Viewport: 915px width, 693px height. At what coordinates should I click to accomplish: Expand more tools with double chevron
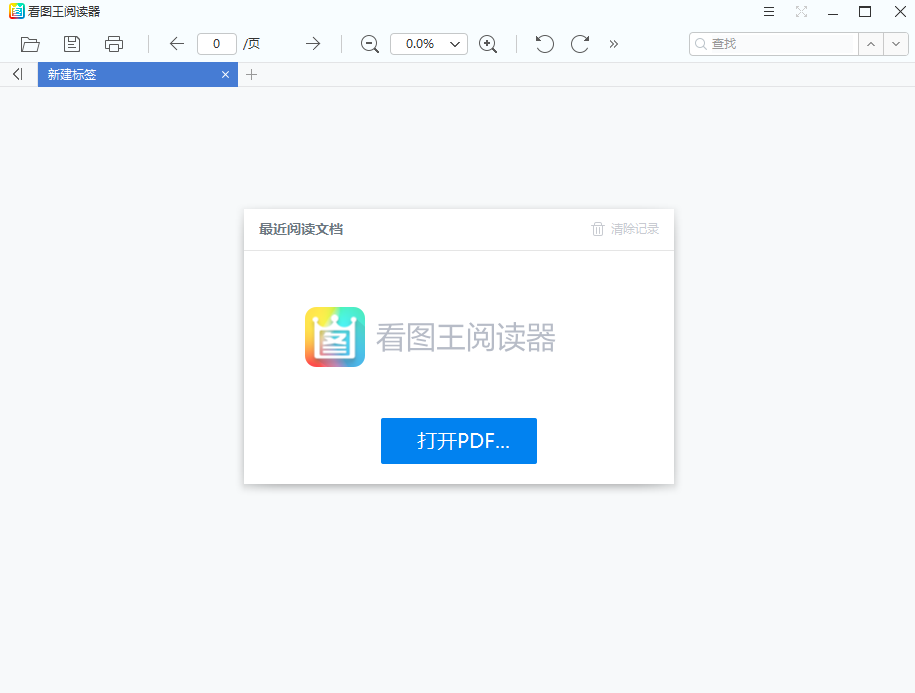click(x=613, y=44)
